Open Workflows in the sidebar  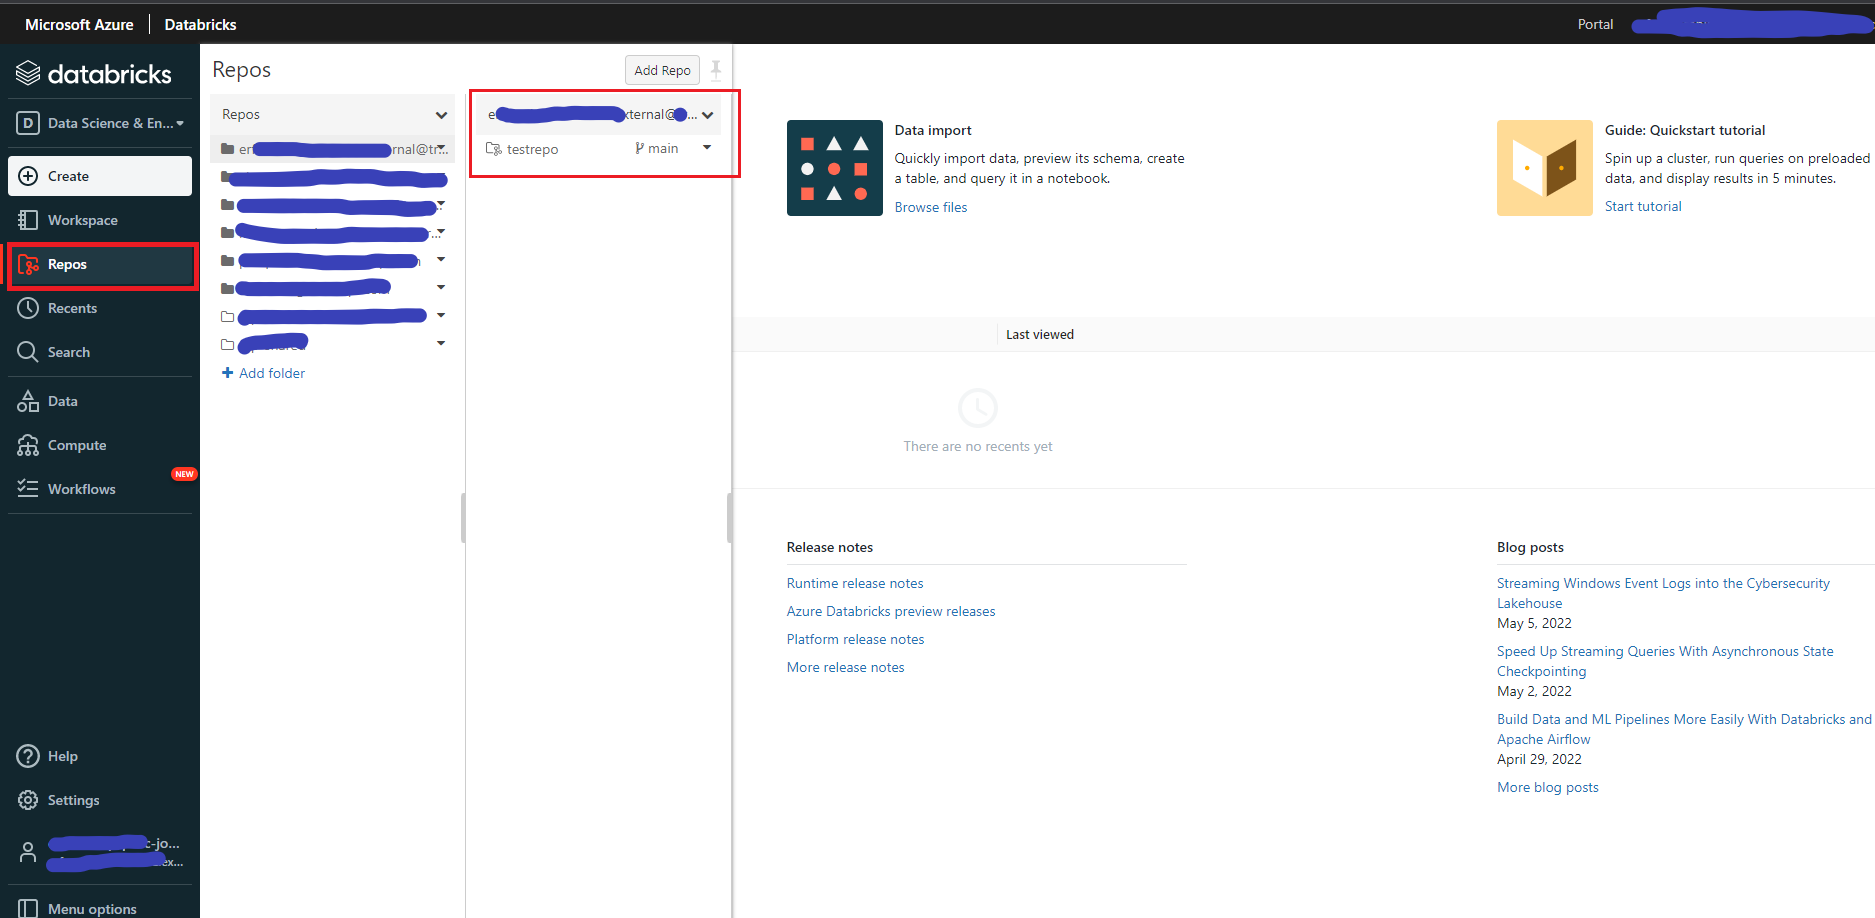pos(100,489)
